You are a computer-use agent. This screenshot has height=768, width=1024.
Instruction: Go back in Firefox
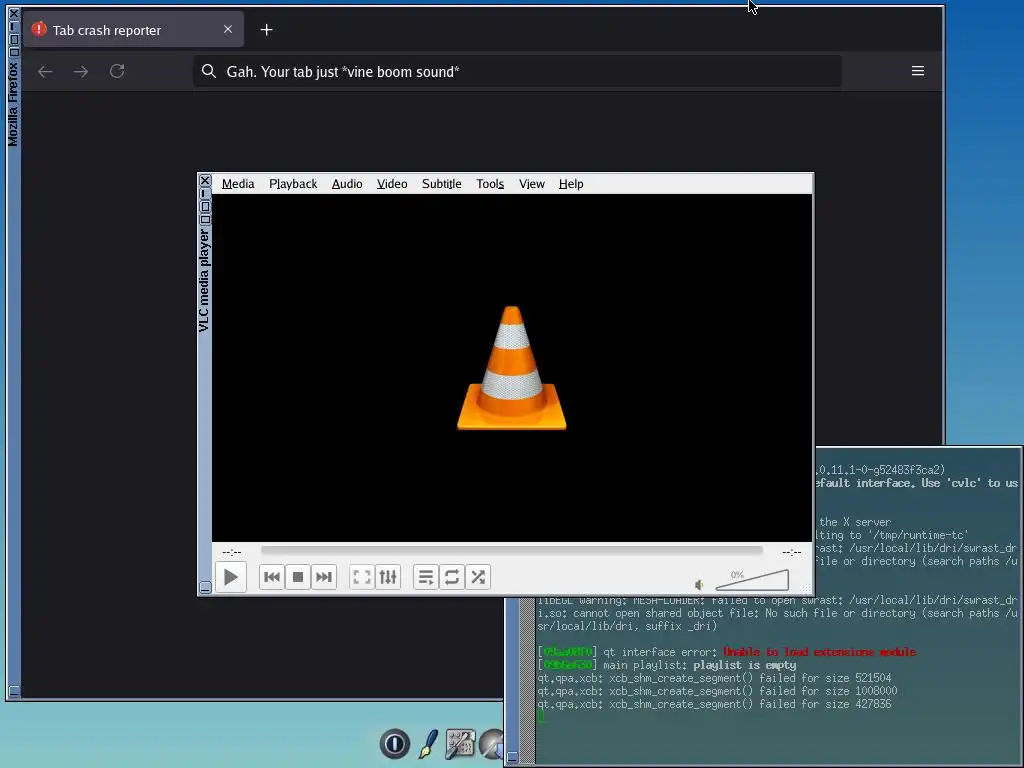point(45,71)
